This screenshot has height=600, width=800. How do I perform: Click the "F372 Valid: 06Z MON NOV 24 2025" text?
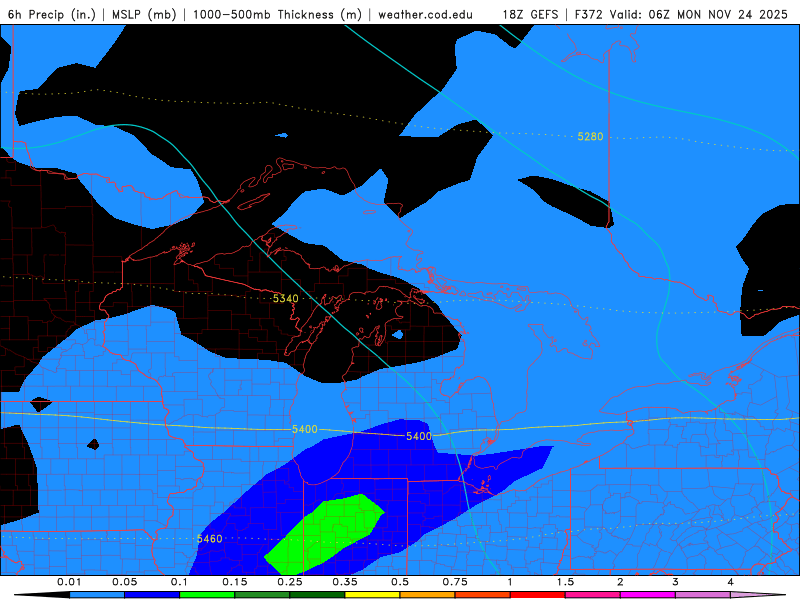pos(681,14)
